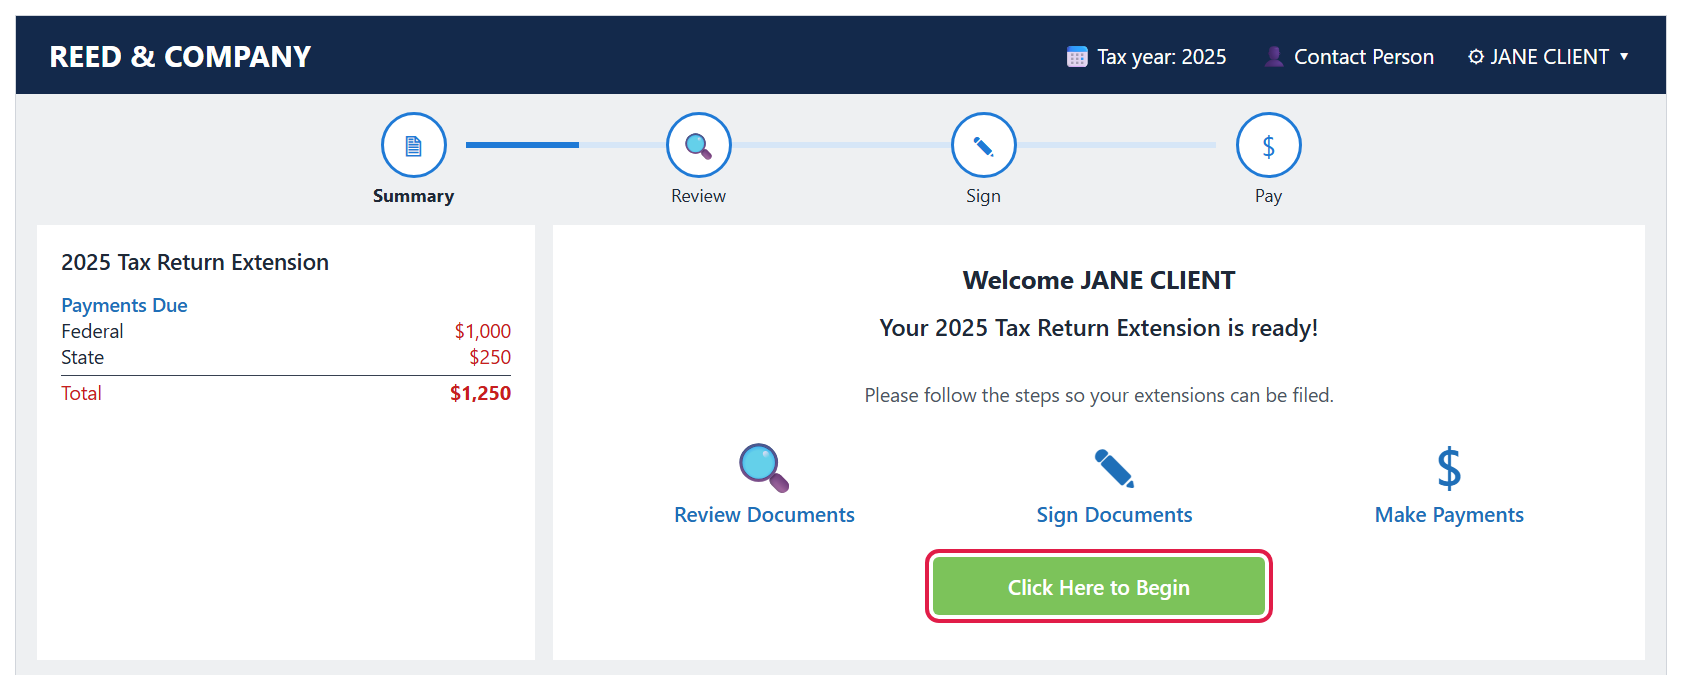This screenshot has width=1688, height=675.
Task: Select the Pay step label
Action: (1268, 196)
